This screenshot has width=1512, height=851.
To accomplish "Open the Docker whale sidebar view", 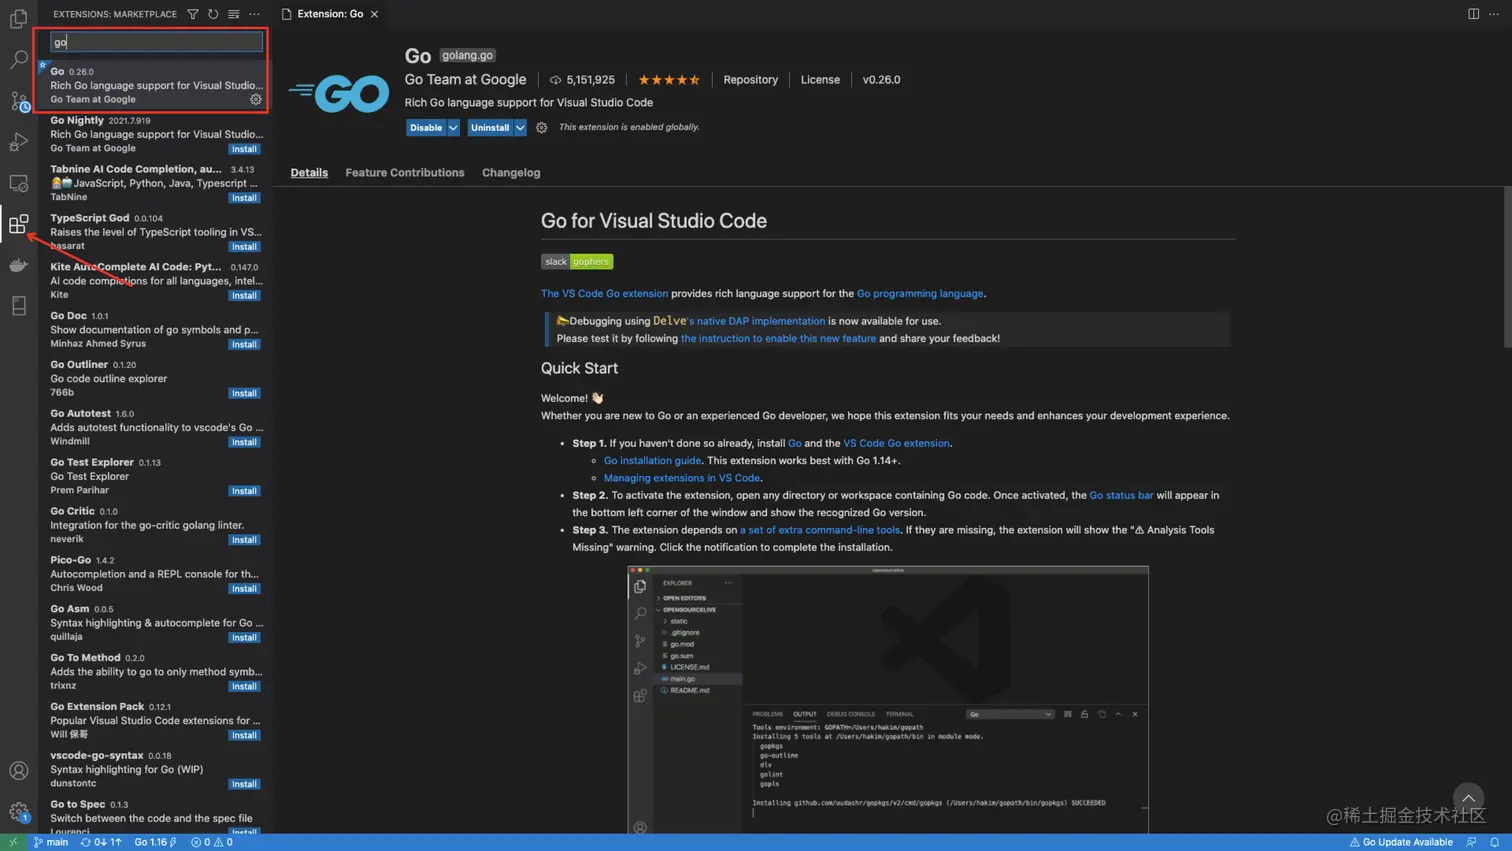I will 18,264.
